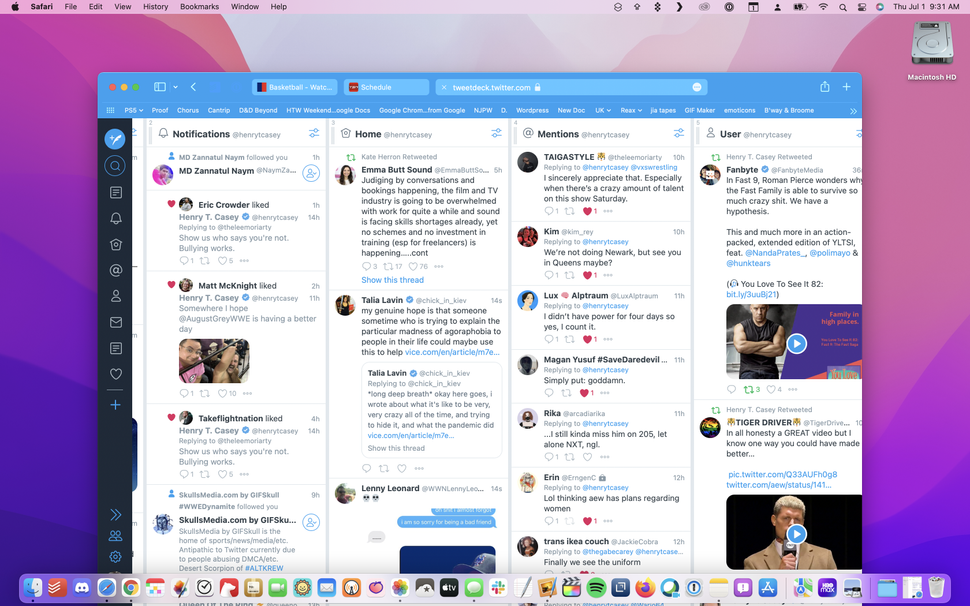This screenshot has width=970, height=606.
Task: Collapse the TweetDeck navigation sidebar
Action: 115,514
